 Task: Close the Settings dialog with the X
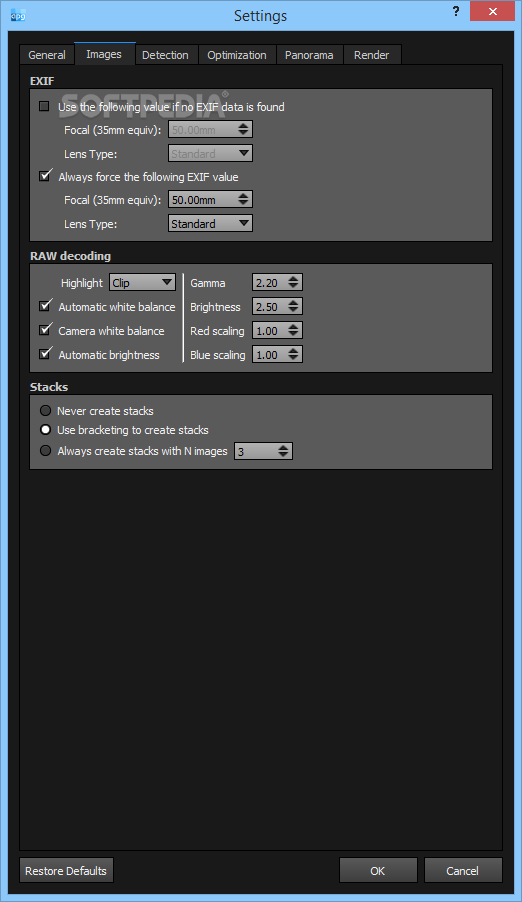[x=492, y=12]
